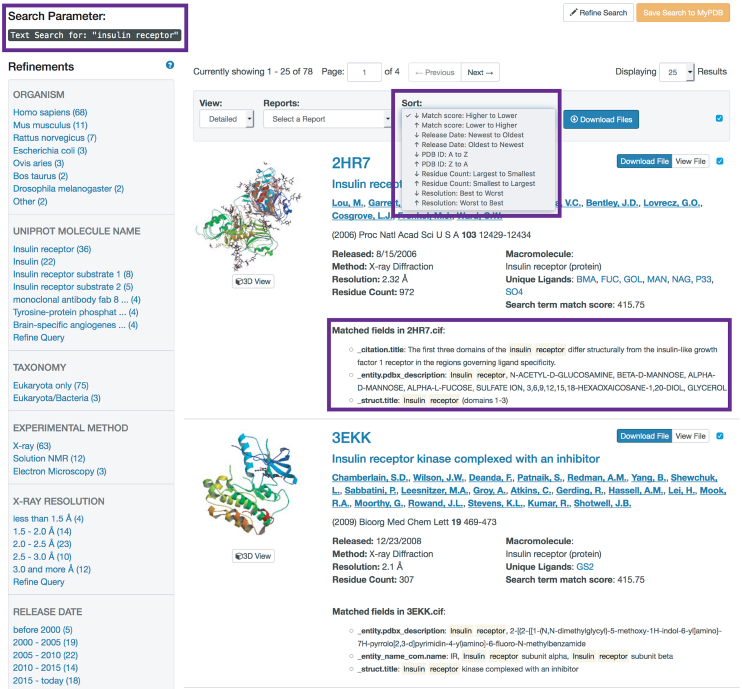This screenshot has width=742, height=689.
Task: Click Download Files button with download icon
Action: (601, 120)
